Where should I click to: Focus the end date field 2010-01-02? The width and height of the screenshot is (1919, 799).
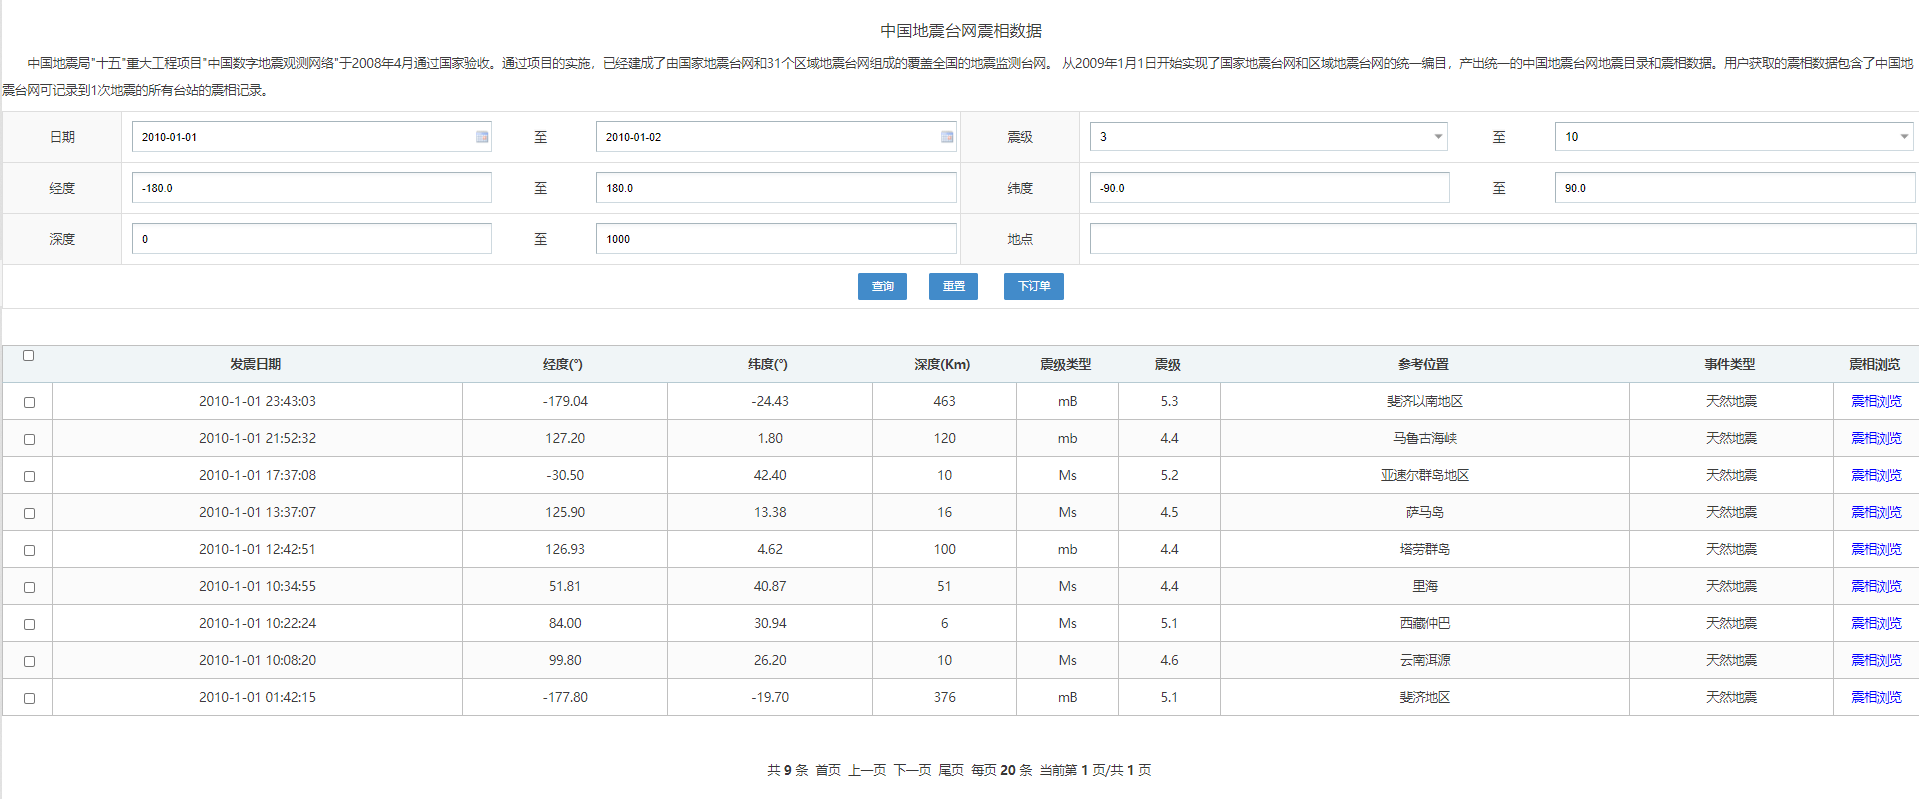coord(776,137)
